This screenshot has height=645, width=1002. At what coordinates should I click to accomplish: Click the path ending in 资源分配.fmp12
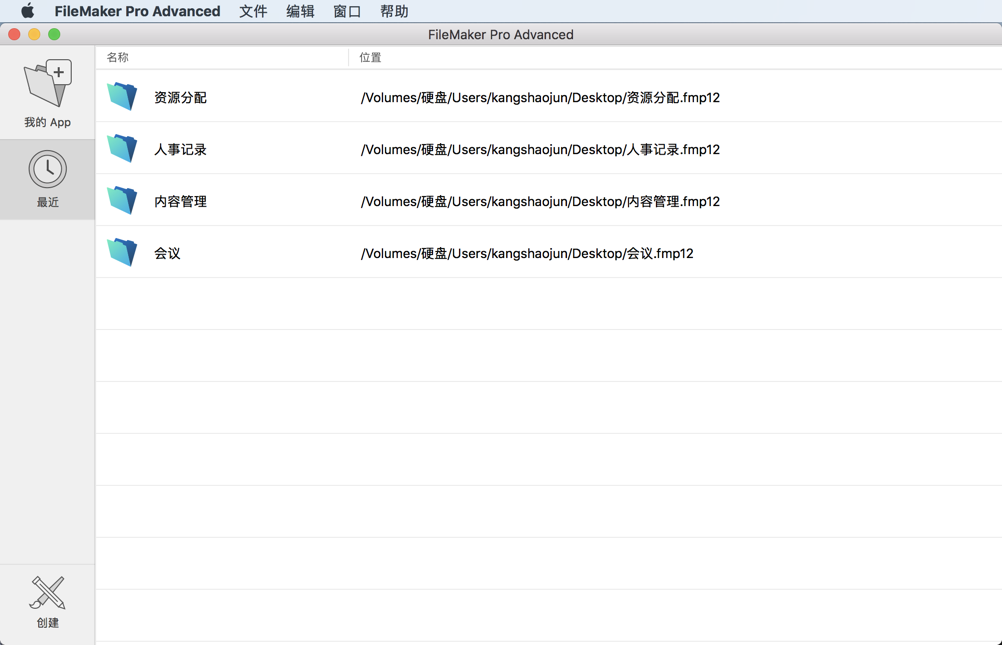click(x=541, y=97)
